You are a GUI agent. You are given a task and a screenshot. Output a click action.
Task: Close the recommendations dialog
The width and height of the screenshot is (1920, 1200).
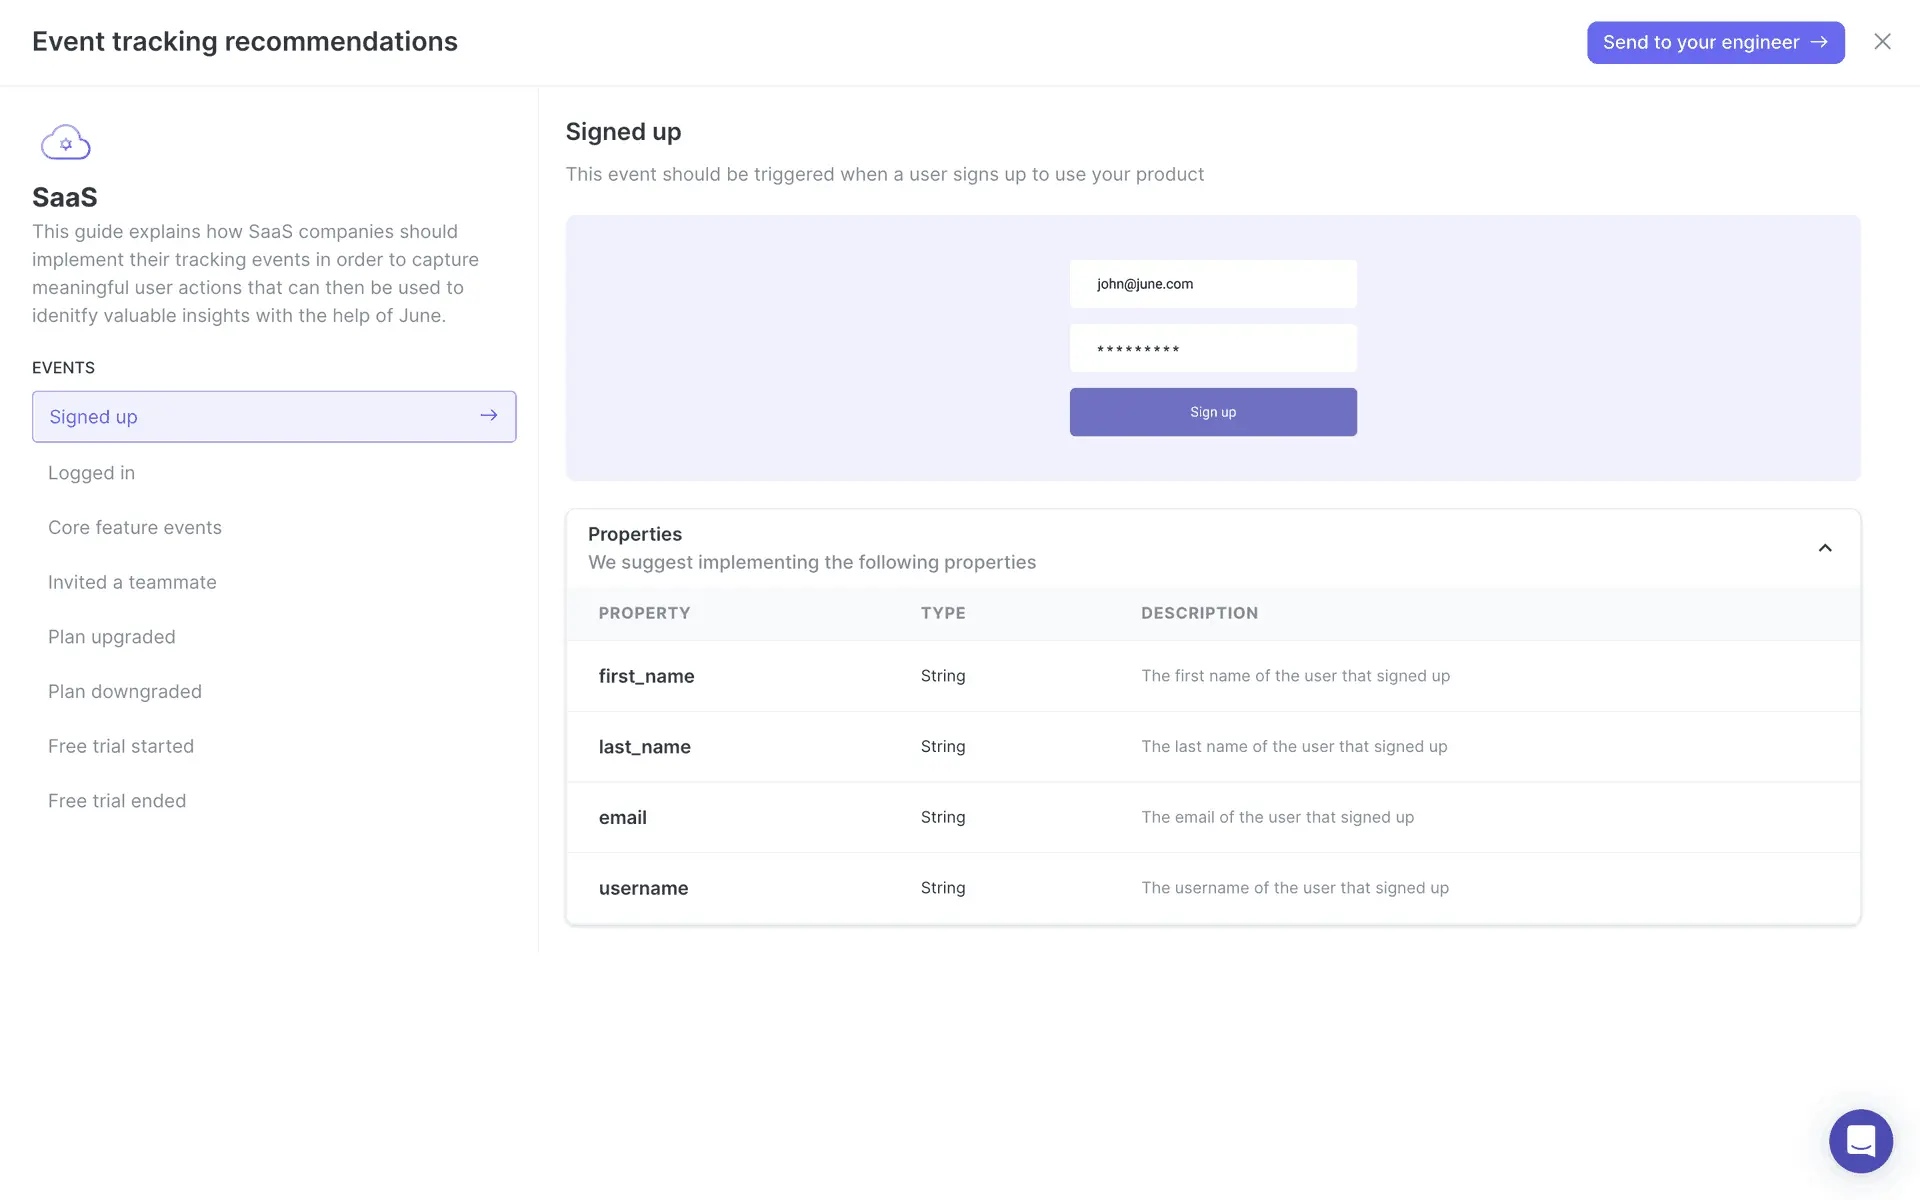click(1882, 42)
